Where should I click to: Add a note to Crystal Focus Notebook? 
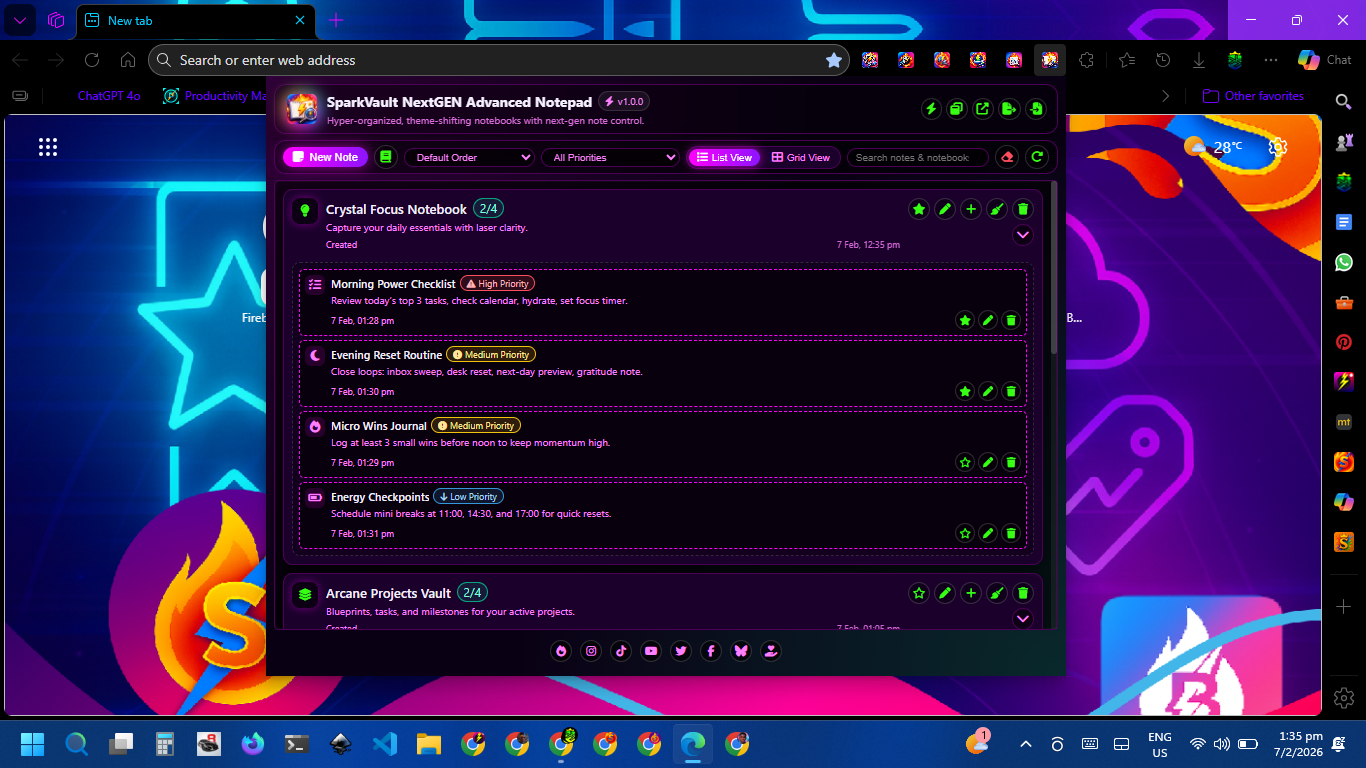(x=971, y=209)
